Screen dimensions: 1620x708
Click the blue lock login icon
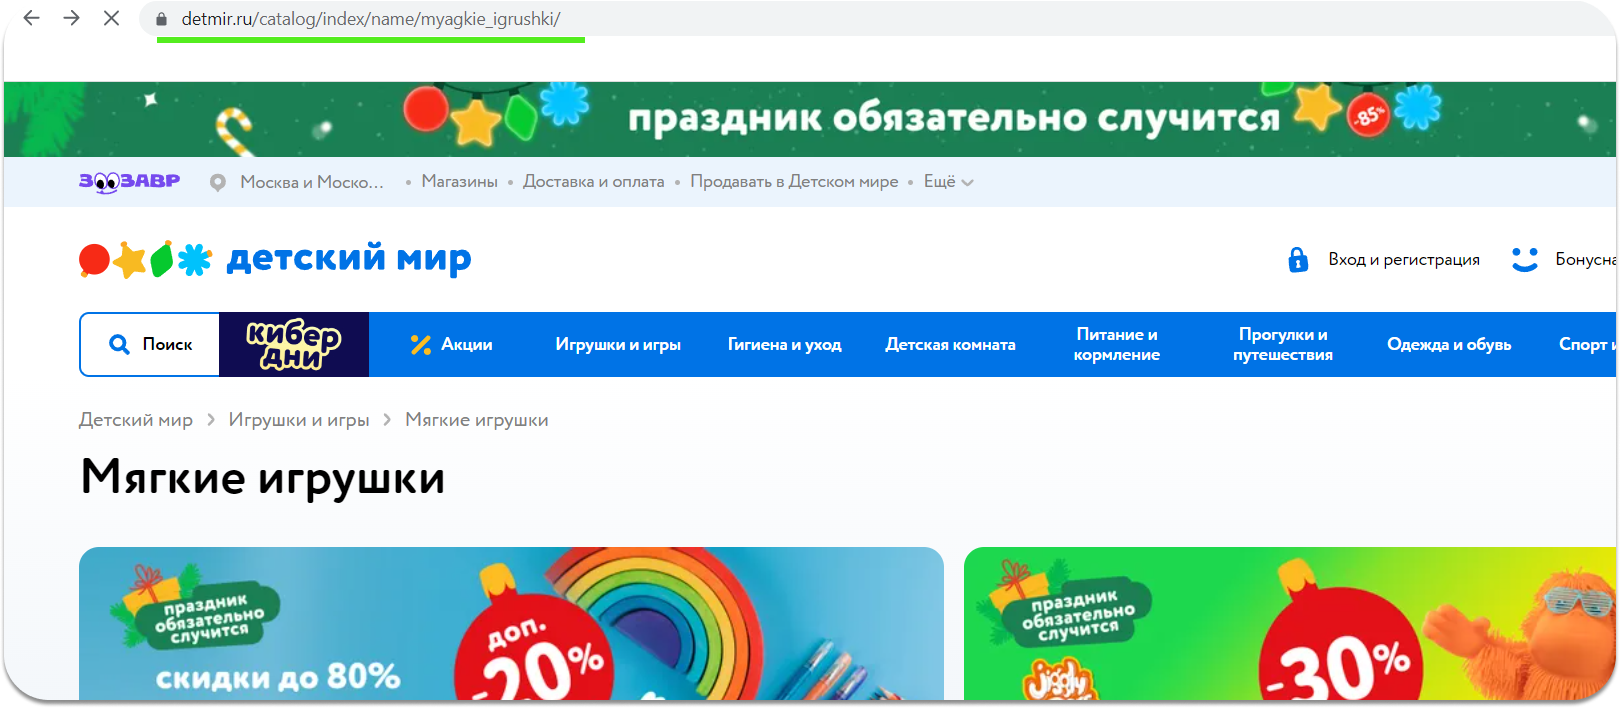tap(1298, 260)
